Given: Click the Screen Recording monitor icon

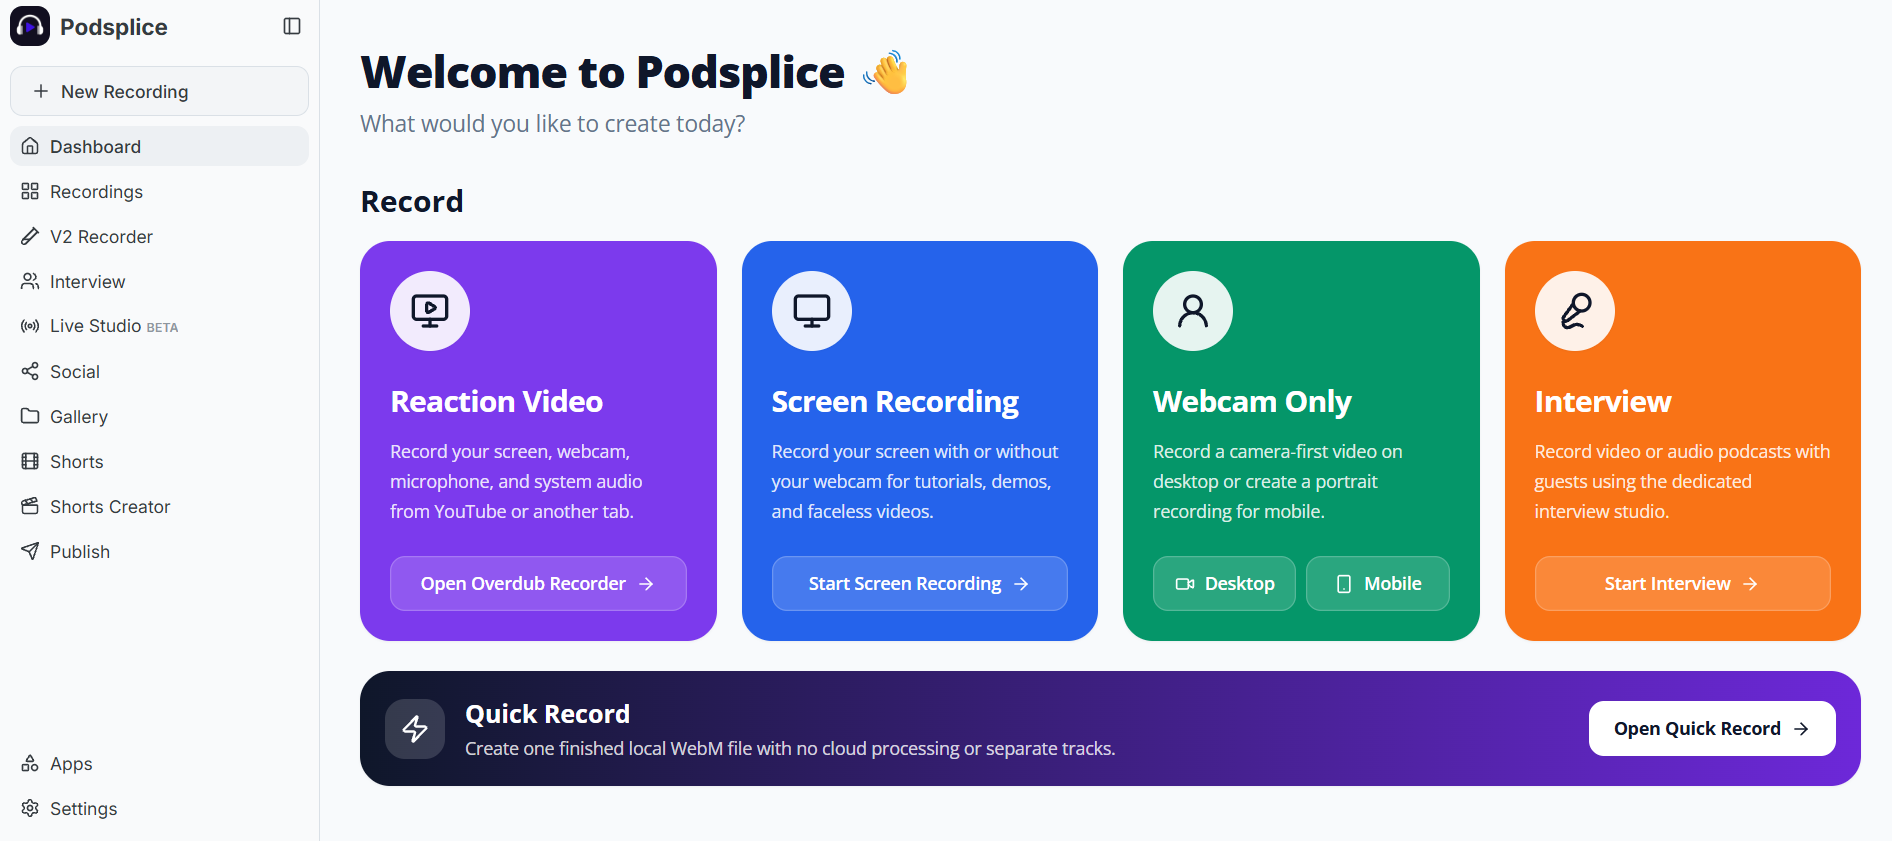Looking at the screenshot, I should pyautogui.click(x=812, y=311).
